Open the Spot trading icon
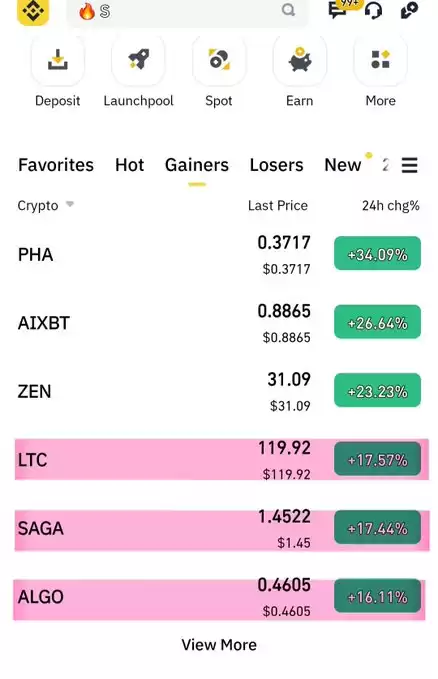Image resolution: width=438 pixels, height=679 pixels. point(219,60)
